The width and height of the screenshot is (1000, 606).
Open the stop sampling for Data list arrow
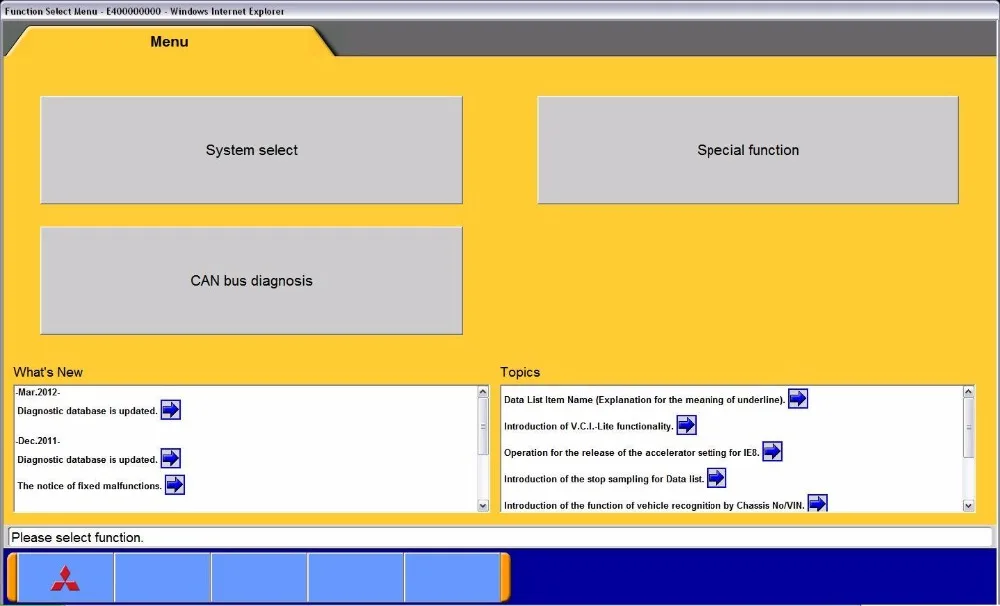pos(716,478)
